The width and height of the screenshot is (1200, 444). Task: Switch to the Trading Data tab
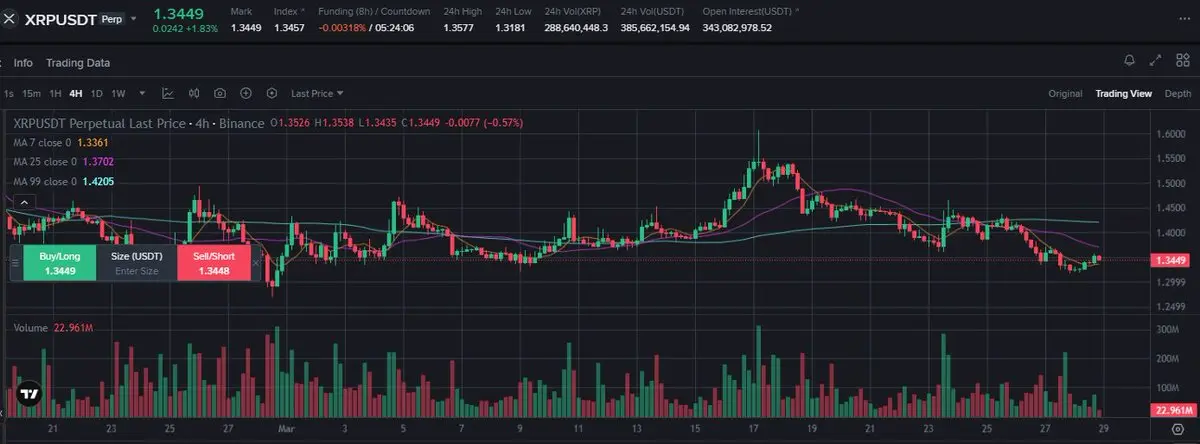[78, 63]
